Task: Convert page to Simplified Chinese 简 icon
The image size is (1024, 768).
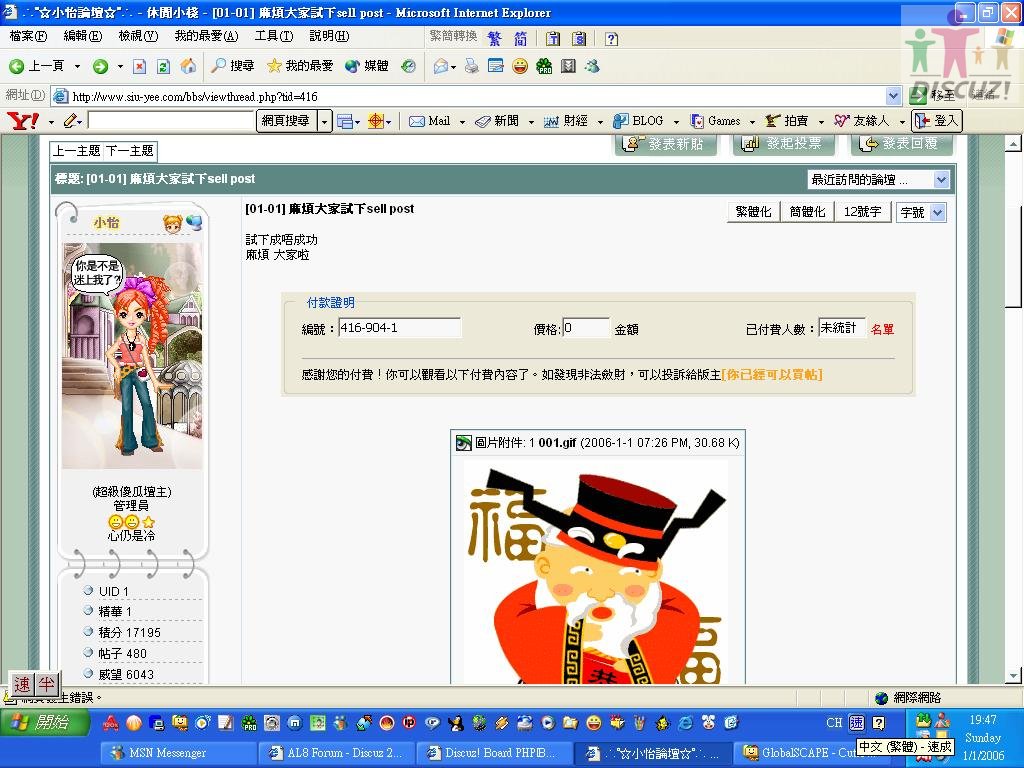Action: tap(520, 39)
